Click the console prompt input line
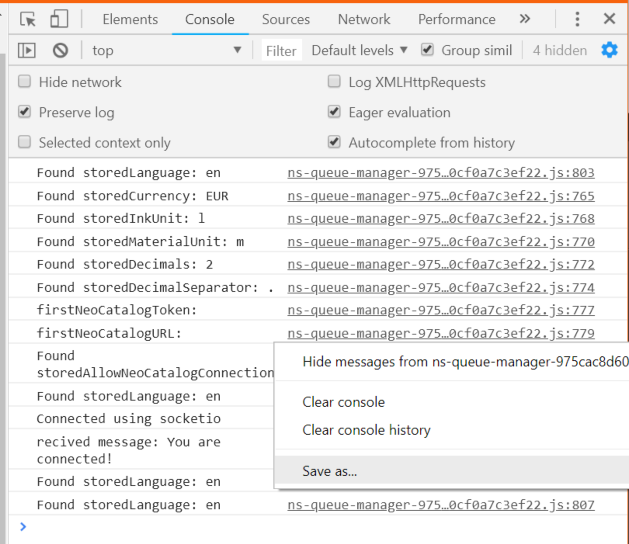 [321, 527]
